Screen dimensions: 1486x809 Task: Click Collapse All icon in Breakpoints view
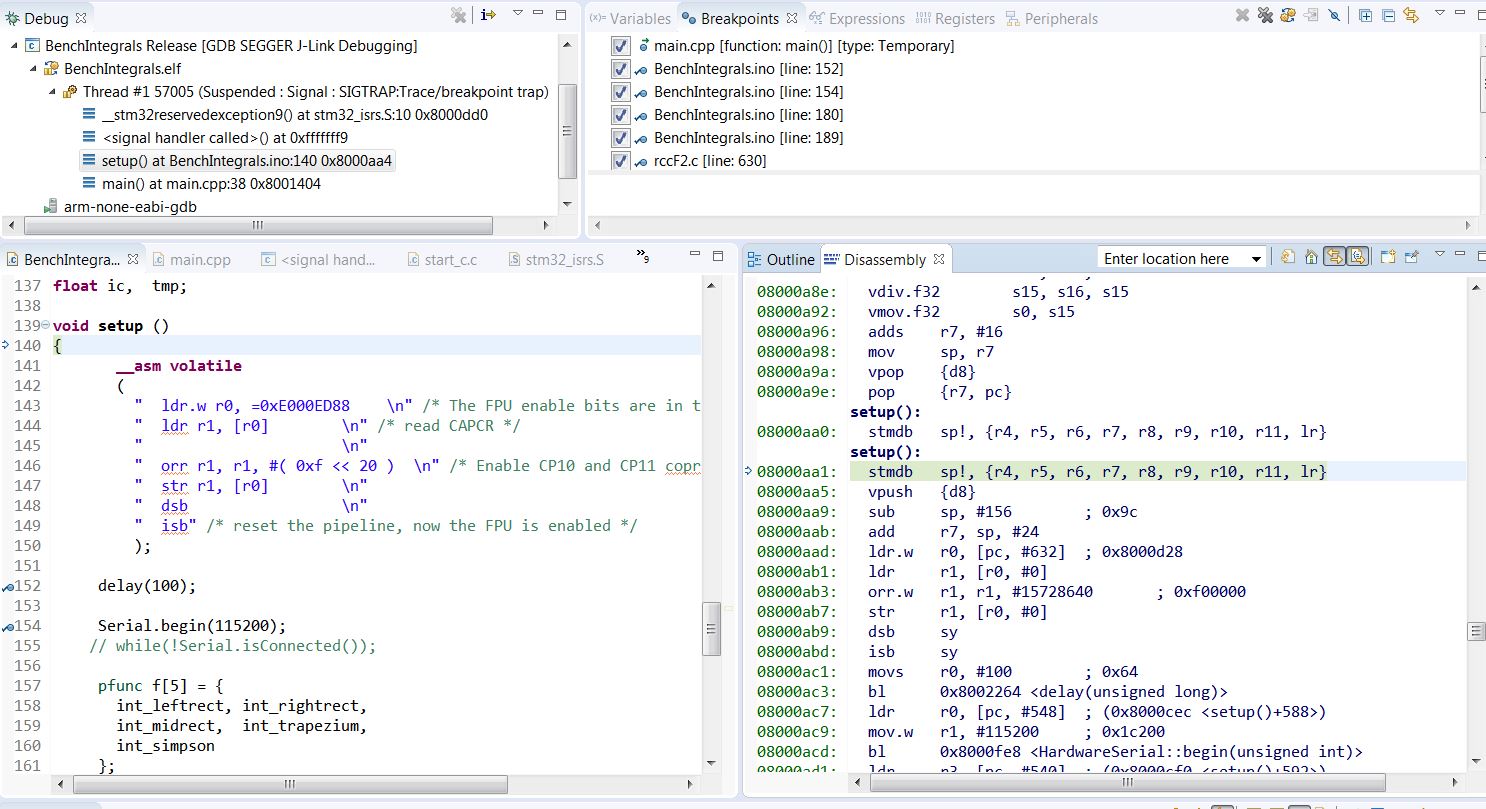(1388, 15)
